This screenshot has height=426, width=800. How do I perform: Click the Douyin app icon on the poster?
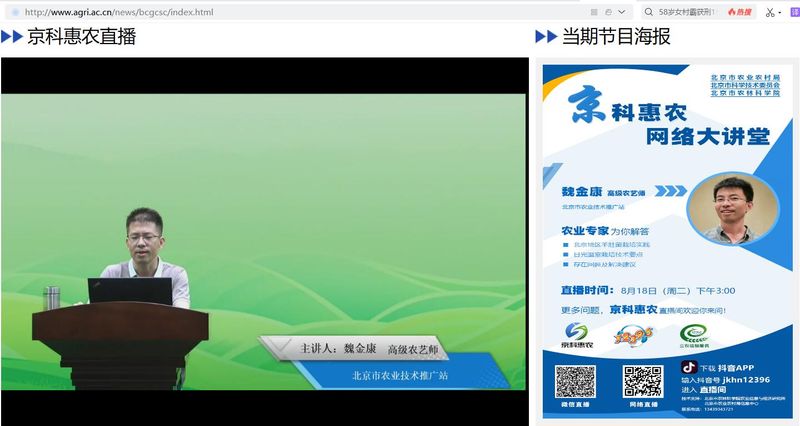point(689,367)
